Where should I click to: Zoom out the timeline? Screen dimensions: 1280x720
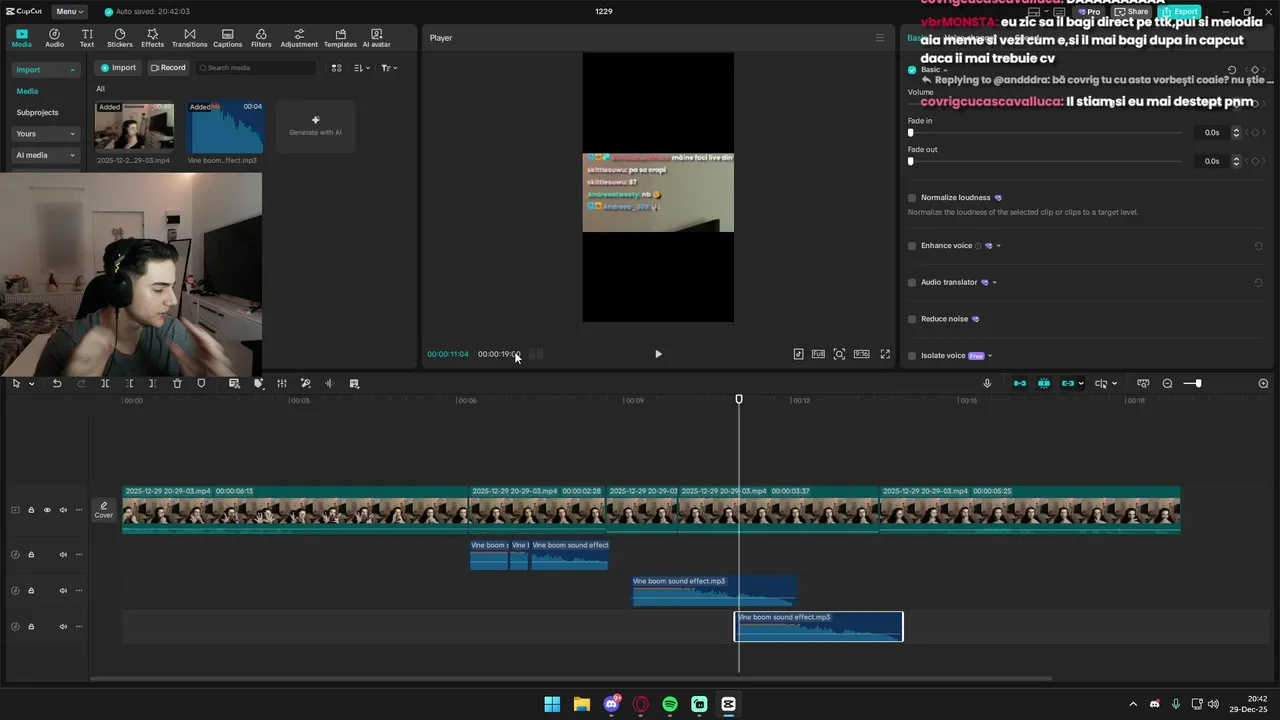tap(1167, 384)
